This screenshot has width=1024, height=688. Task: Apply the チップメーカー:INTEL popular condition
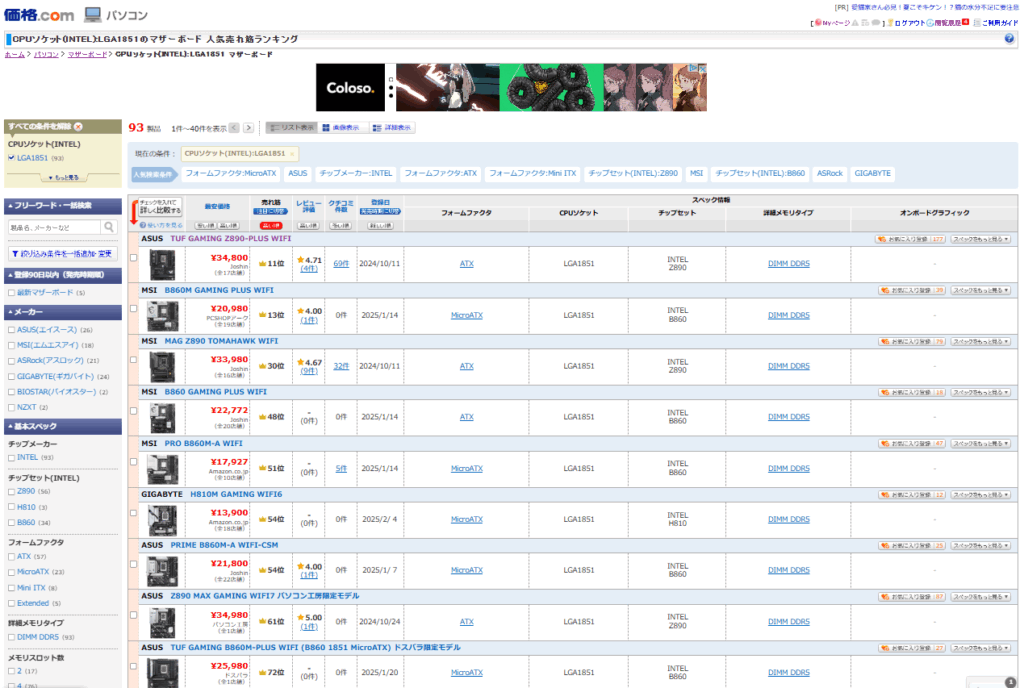[x=356, y=174]
